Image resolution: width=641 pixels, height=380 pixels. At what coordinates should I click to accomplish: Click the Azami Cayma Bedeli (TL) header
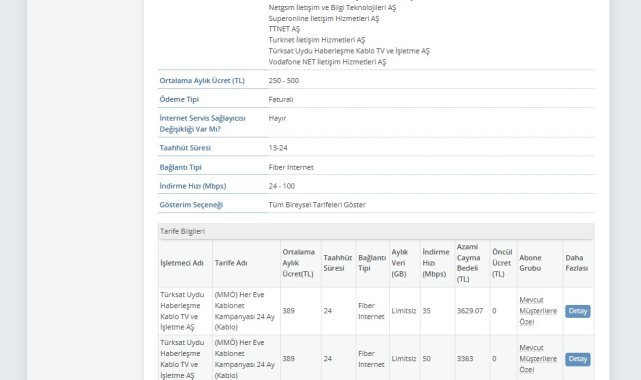coord(468,263)
